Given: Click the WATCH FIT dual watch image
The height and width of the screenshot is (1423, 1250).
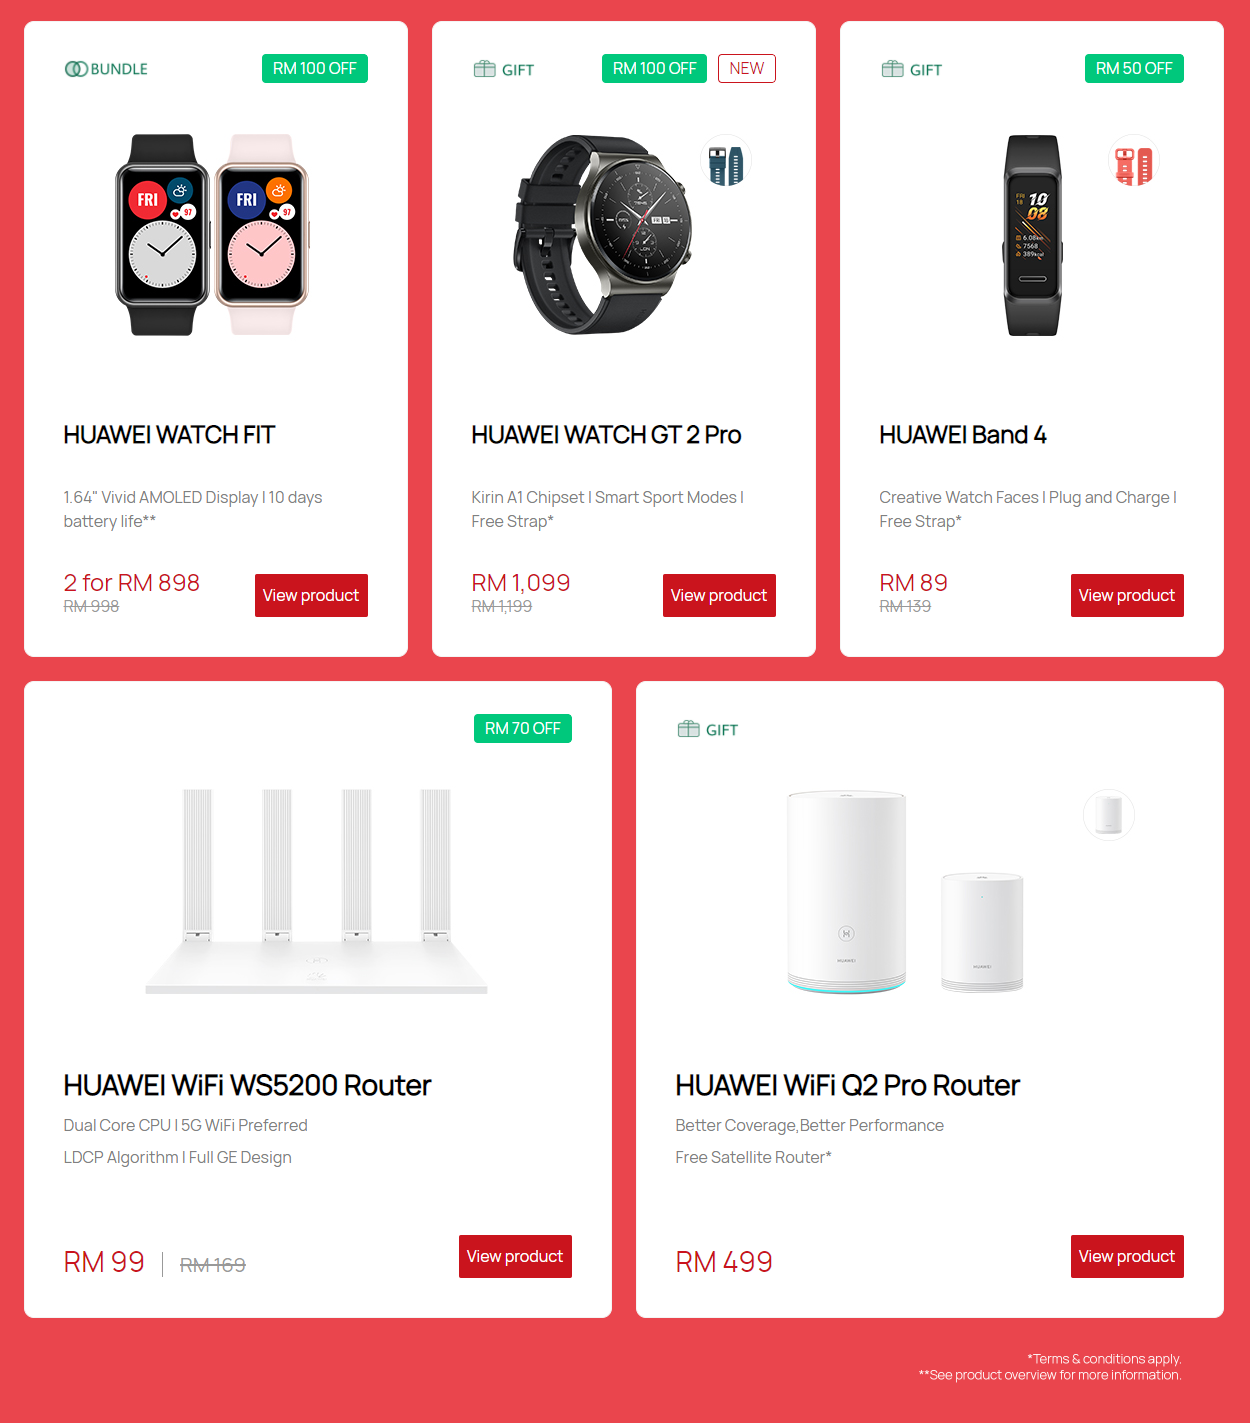Looking at the screenshot, I should point(212,235).
